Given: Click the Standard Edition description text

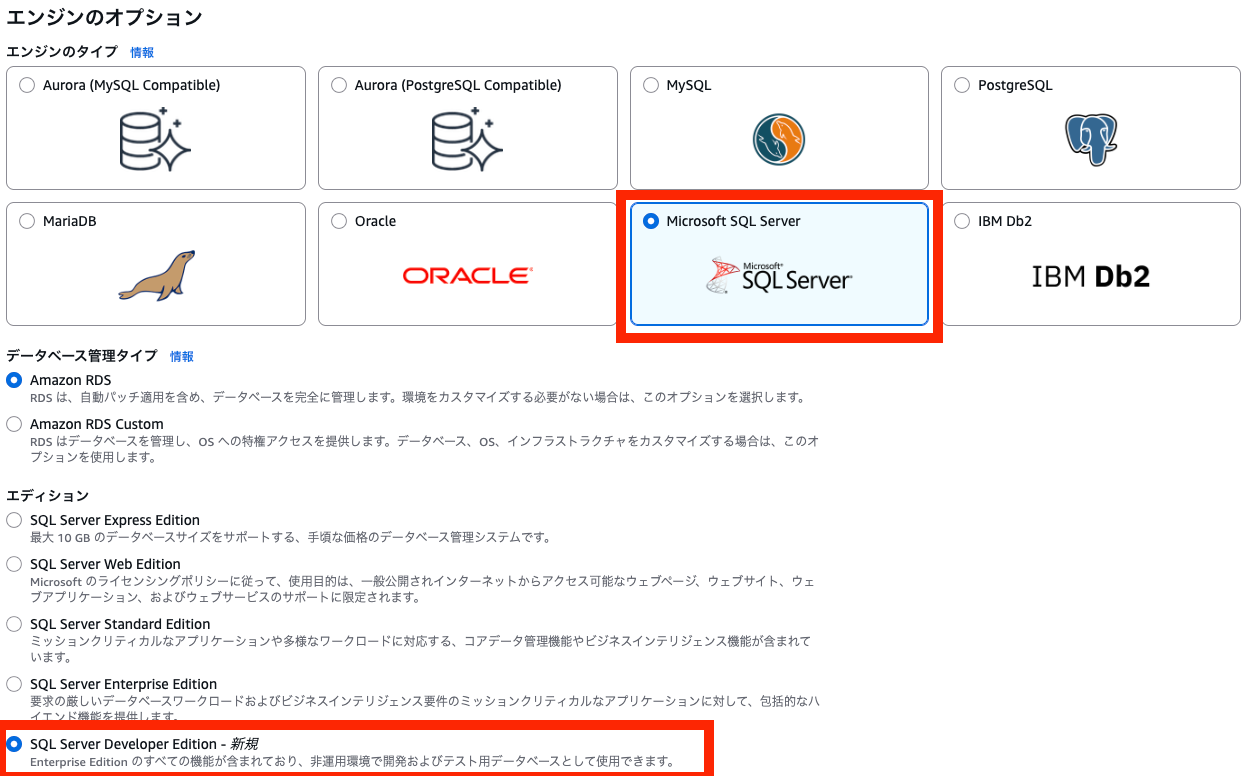Looking at the screenshot, I should pos(421,649).
